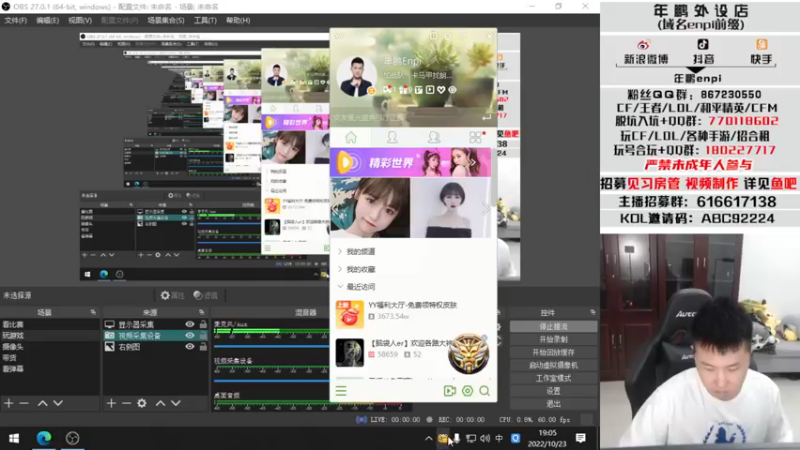The height and width of the screenshot is (450, 800).
Task: Open 场景集合(S) menu in OBS
Action: click(165, 20)
